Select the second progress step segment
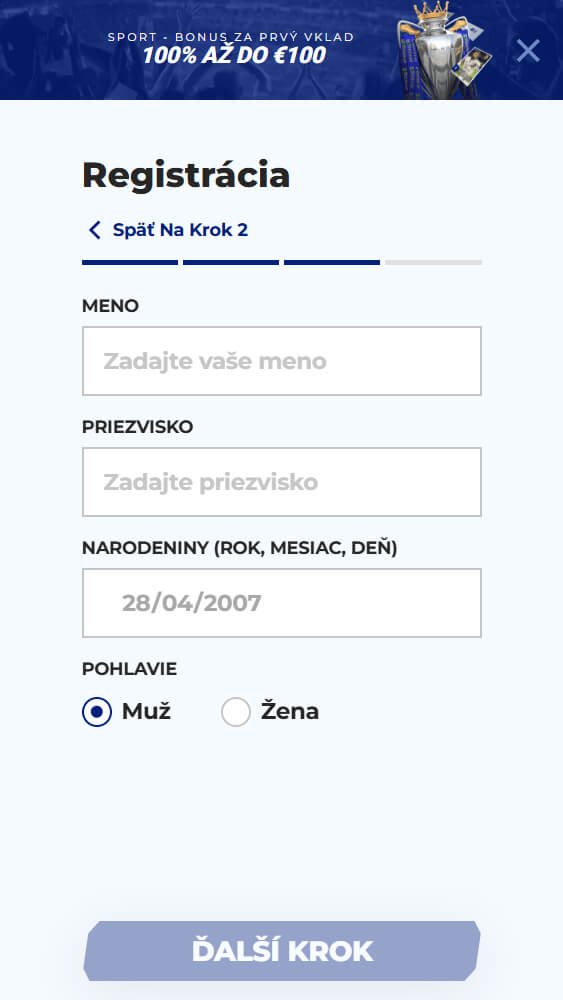Viewport: 563px width, 1000px height. click(x=231, y=262)
